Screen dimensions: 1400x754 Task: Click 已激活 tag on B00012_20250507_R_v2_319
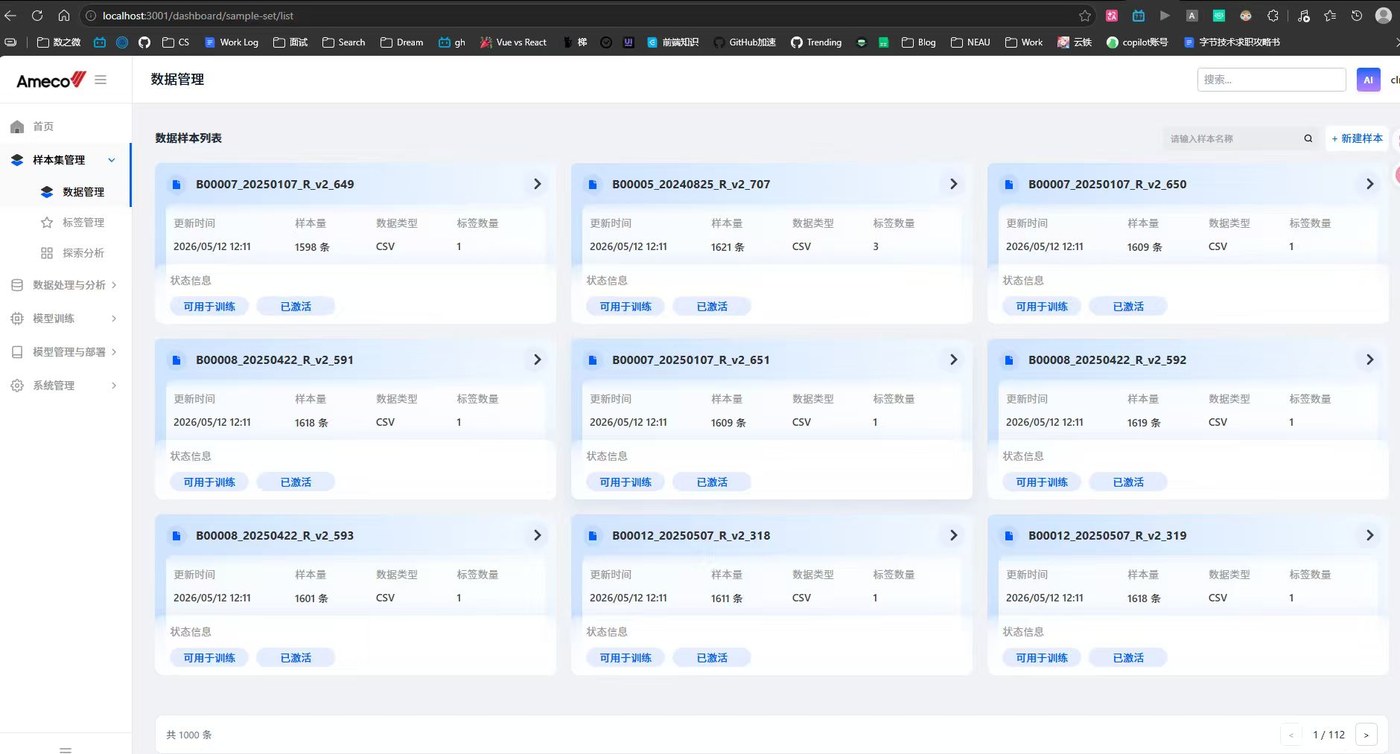coord(1128,658)
